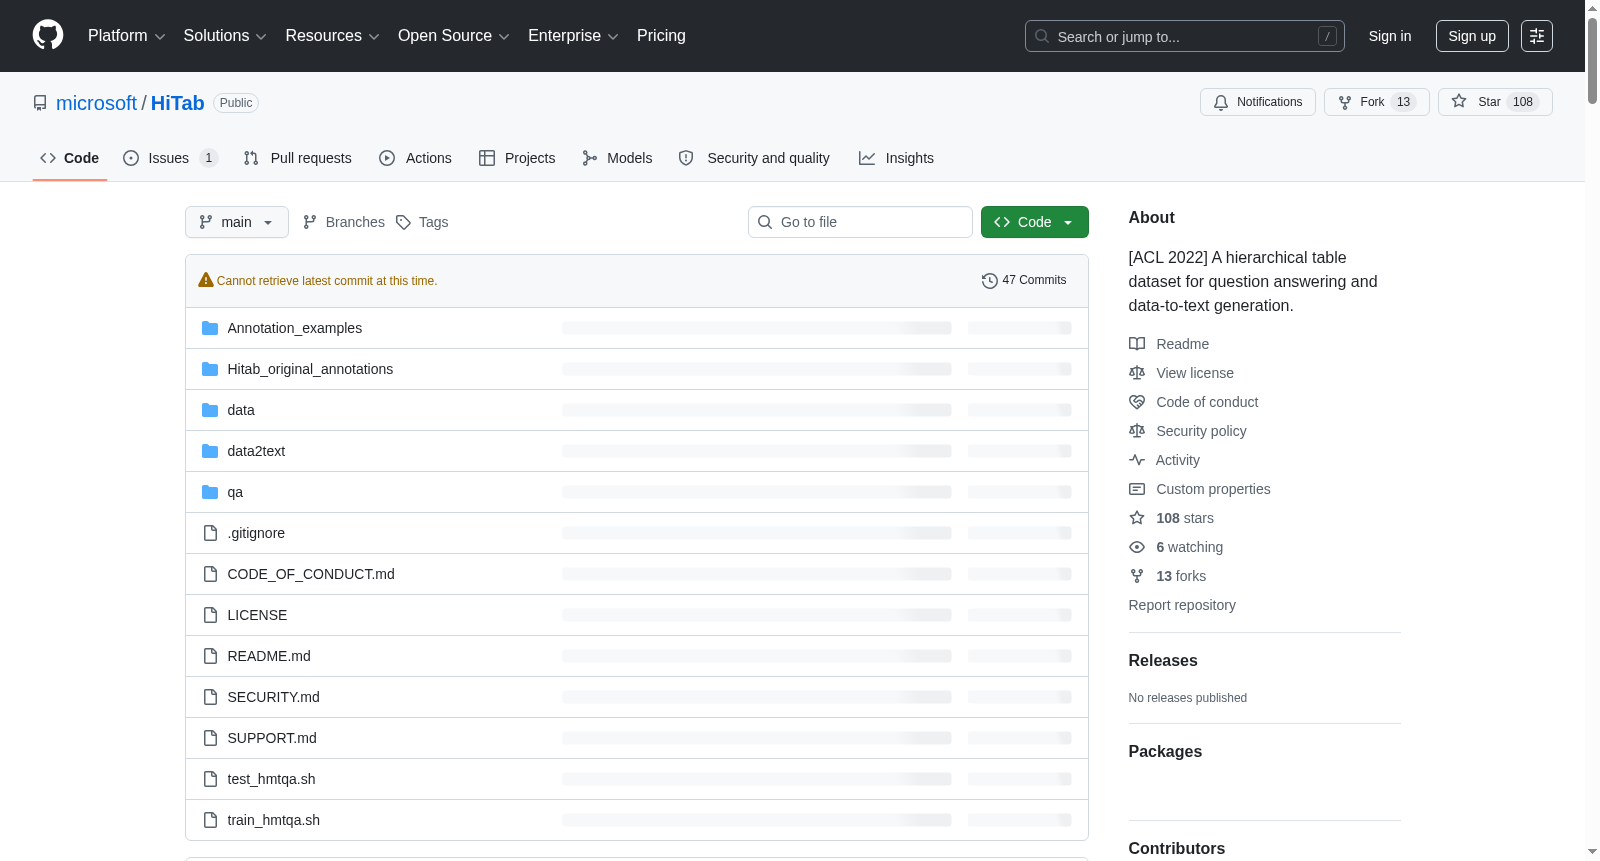This screenshot has width=1600, height=861.
Task: Click the warning triangle icon
Action: tap(206, 280)
